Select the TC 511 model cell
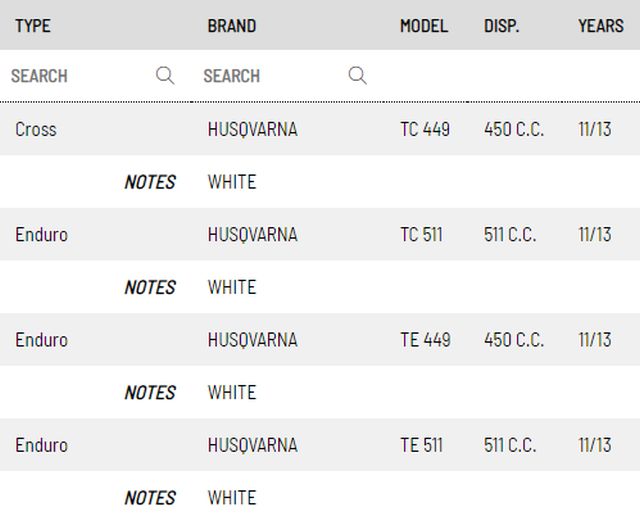 click(421, 234)
